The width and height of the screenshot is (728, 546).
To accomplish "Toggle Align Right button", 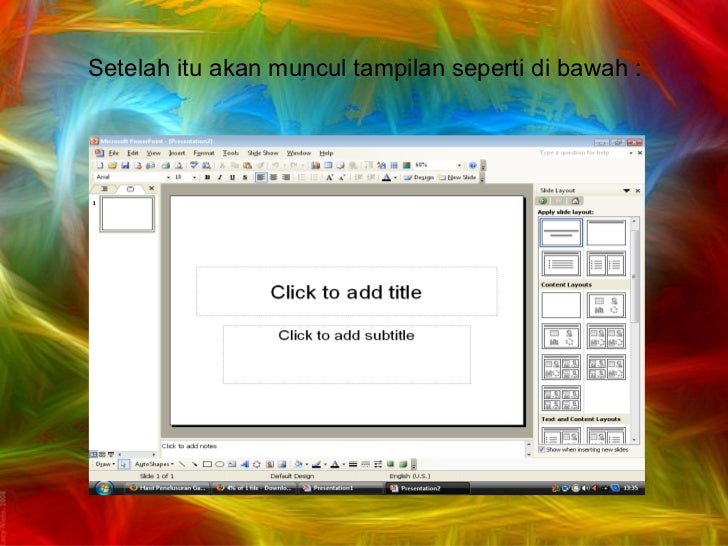I will coord(286,177).
